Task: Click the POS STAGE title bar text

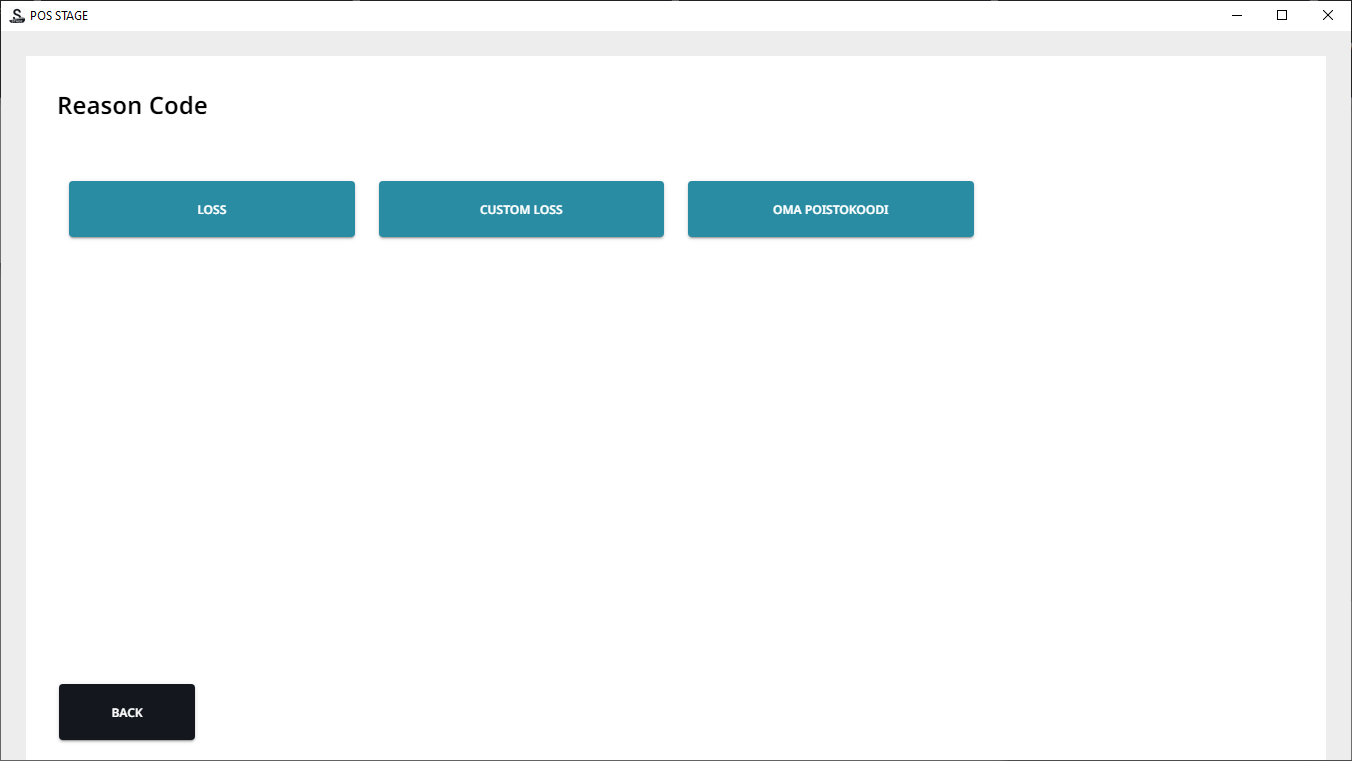Action: pyautogui.click(x=59, y=16)
